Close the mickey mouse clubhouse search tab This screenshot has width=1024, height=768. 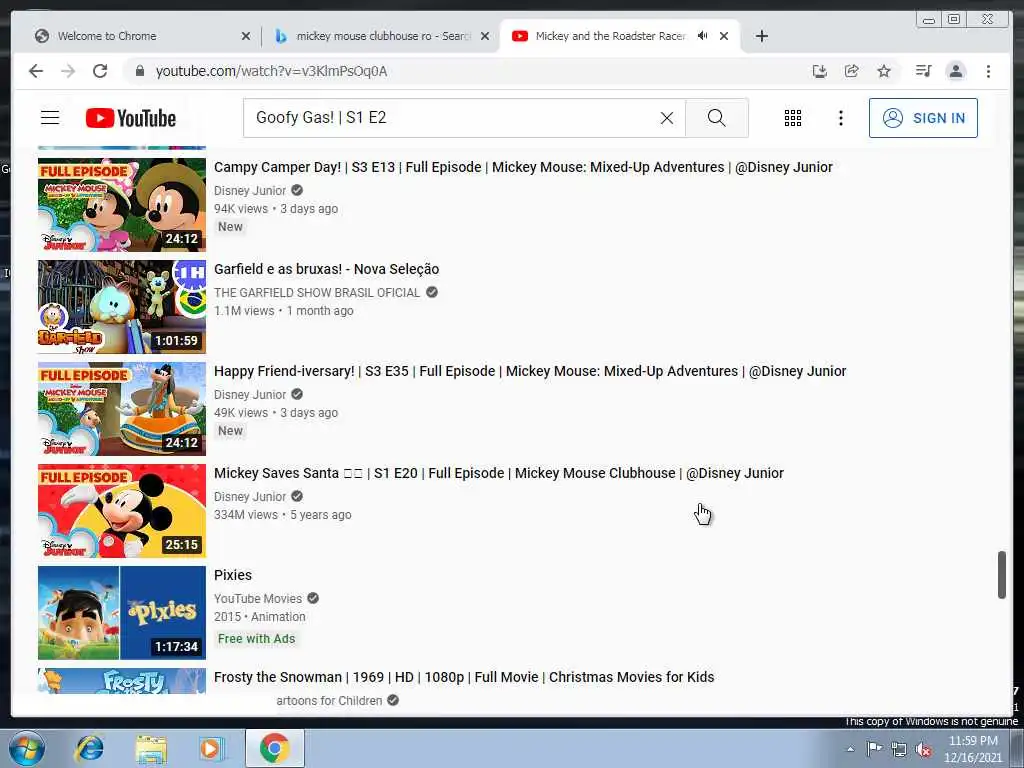coord(485,36)
